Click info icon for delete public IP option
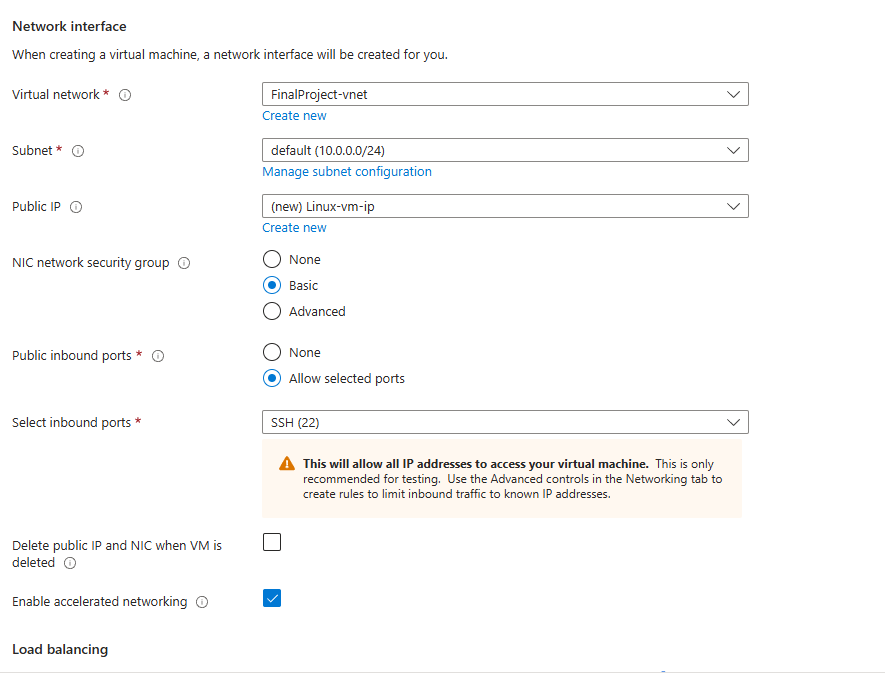The height and width of the screenshot is (675, 885). (70, 563)
